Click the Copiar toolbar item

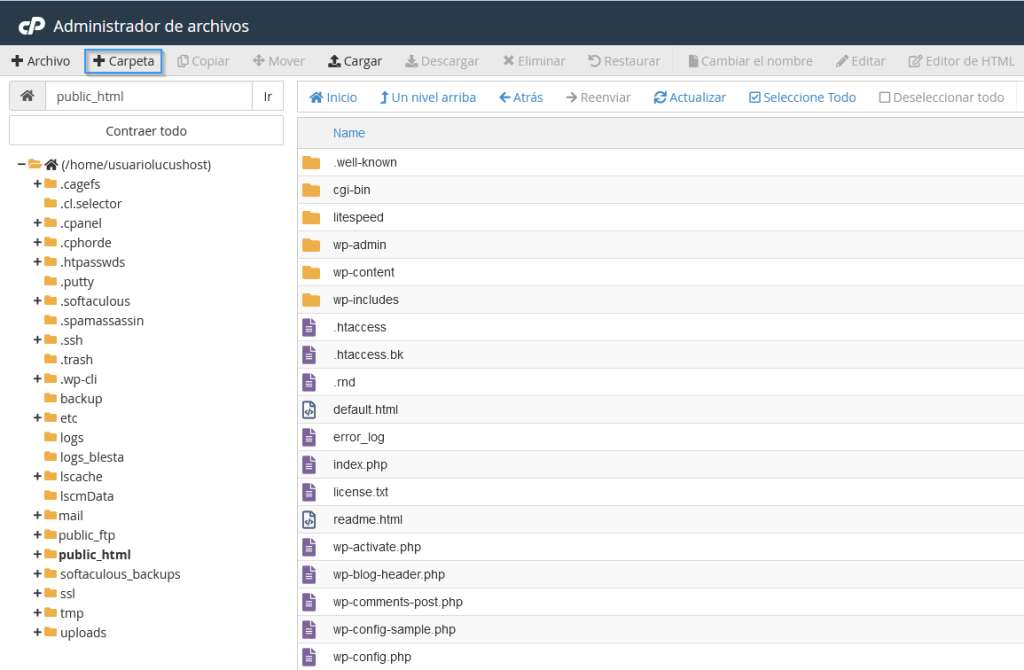click(203, 61)
